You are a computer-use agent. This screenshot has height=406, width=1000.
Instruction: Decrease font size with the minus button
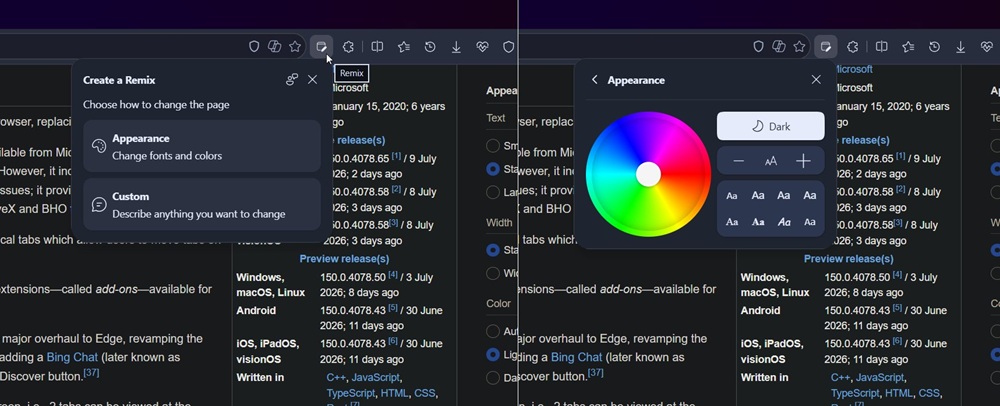click(739, 161)
